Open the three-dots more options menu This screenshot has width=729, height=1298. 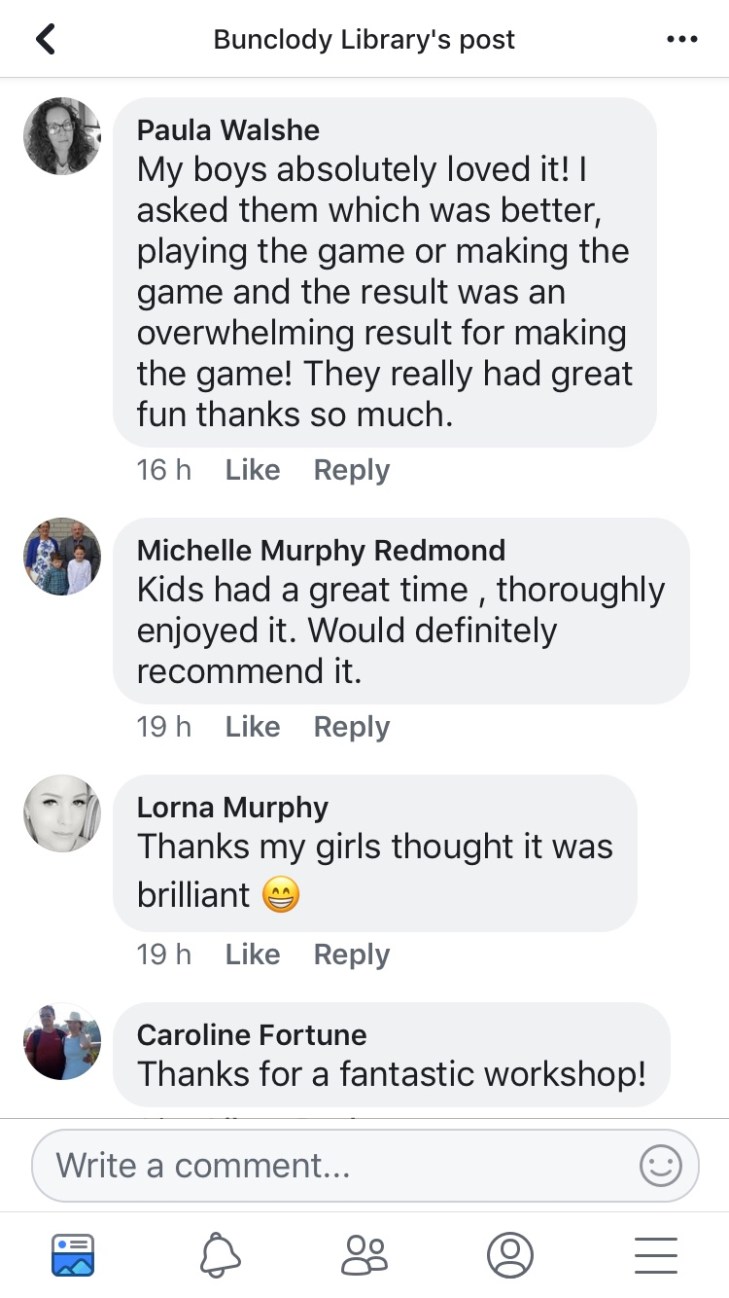point(681,39)
